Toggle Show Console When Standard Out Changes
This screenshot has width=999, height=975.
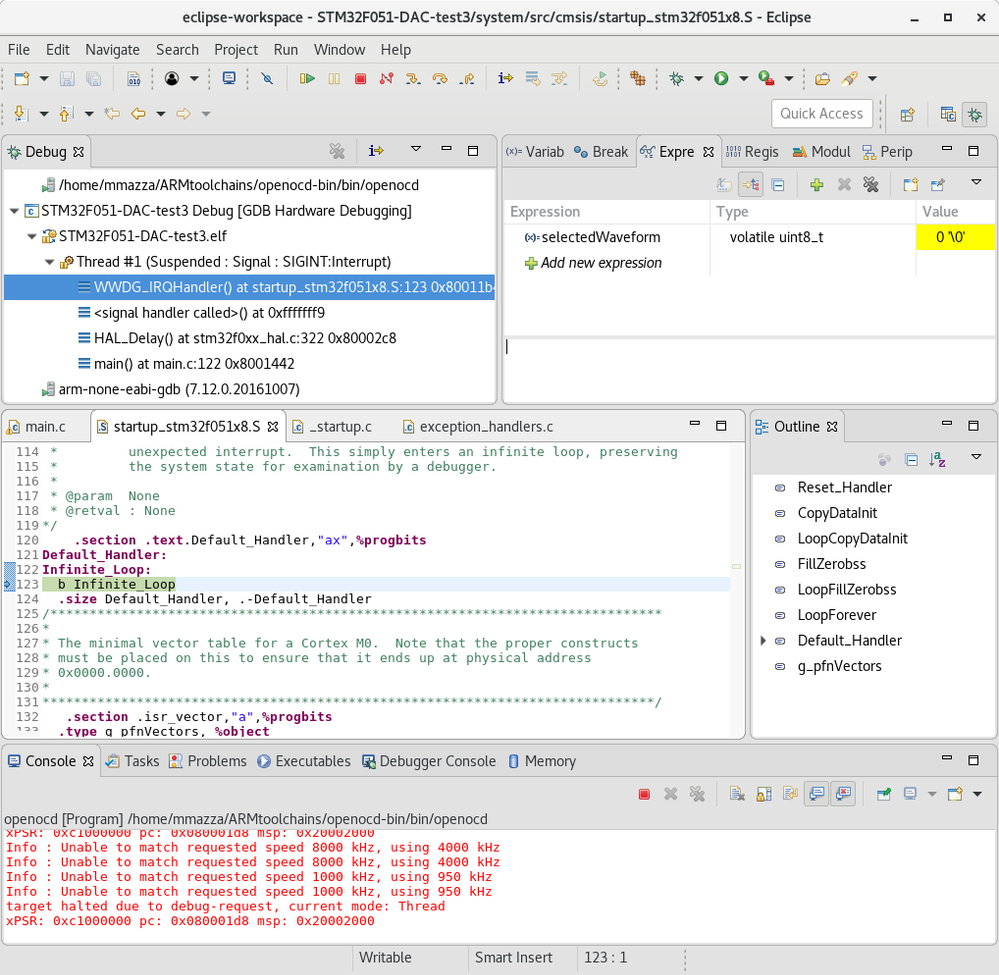coord(817,794)
